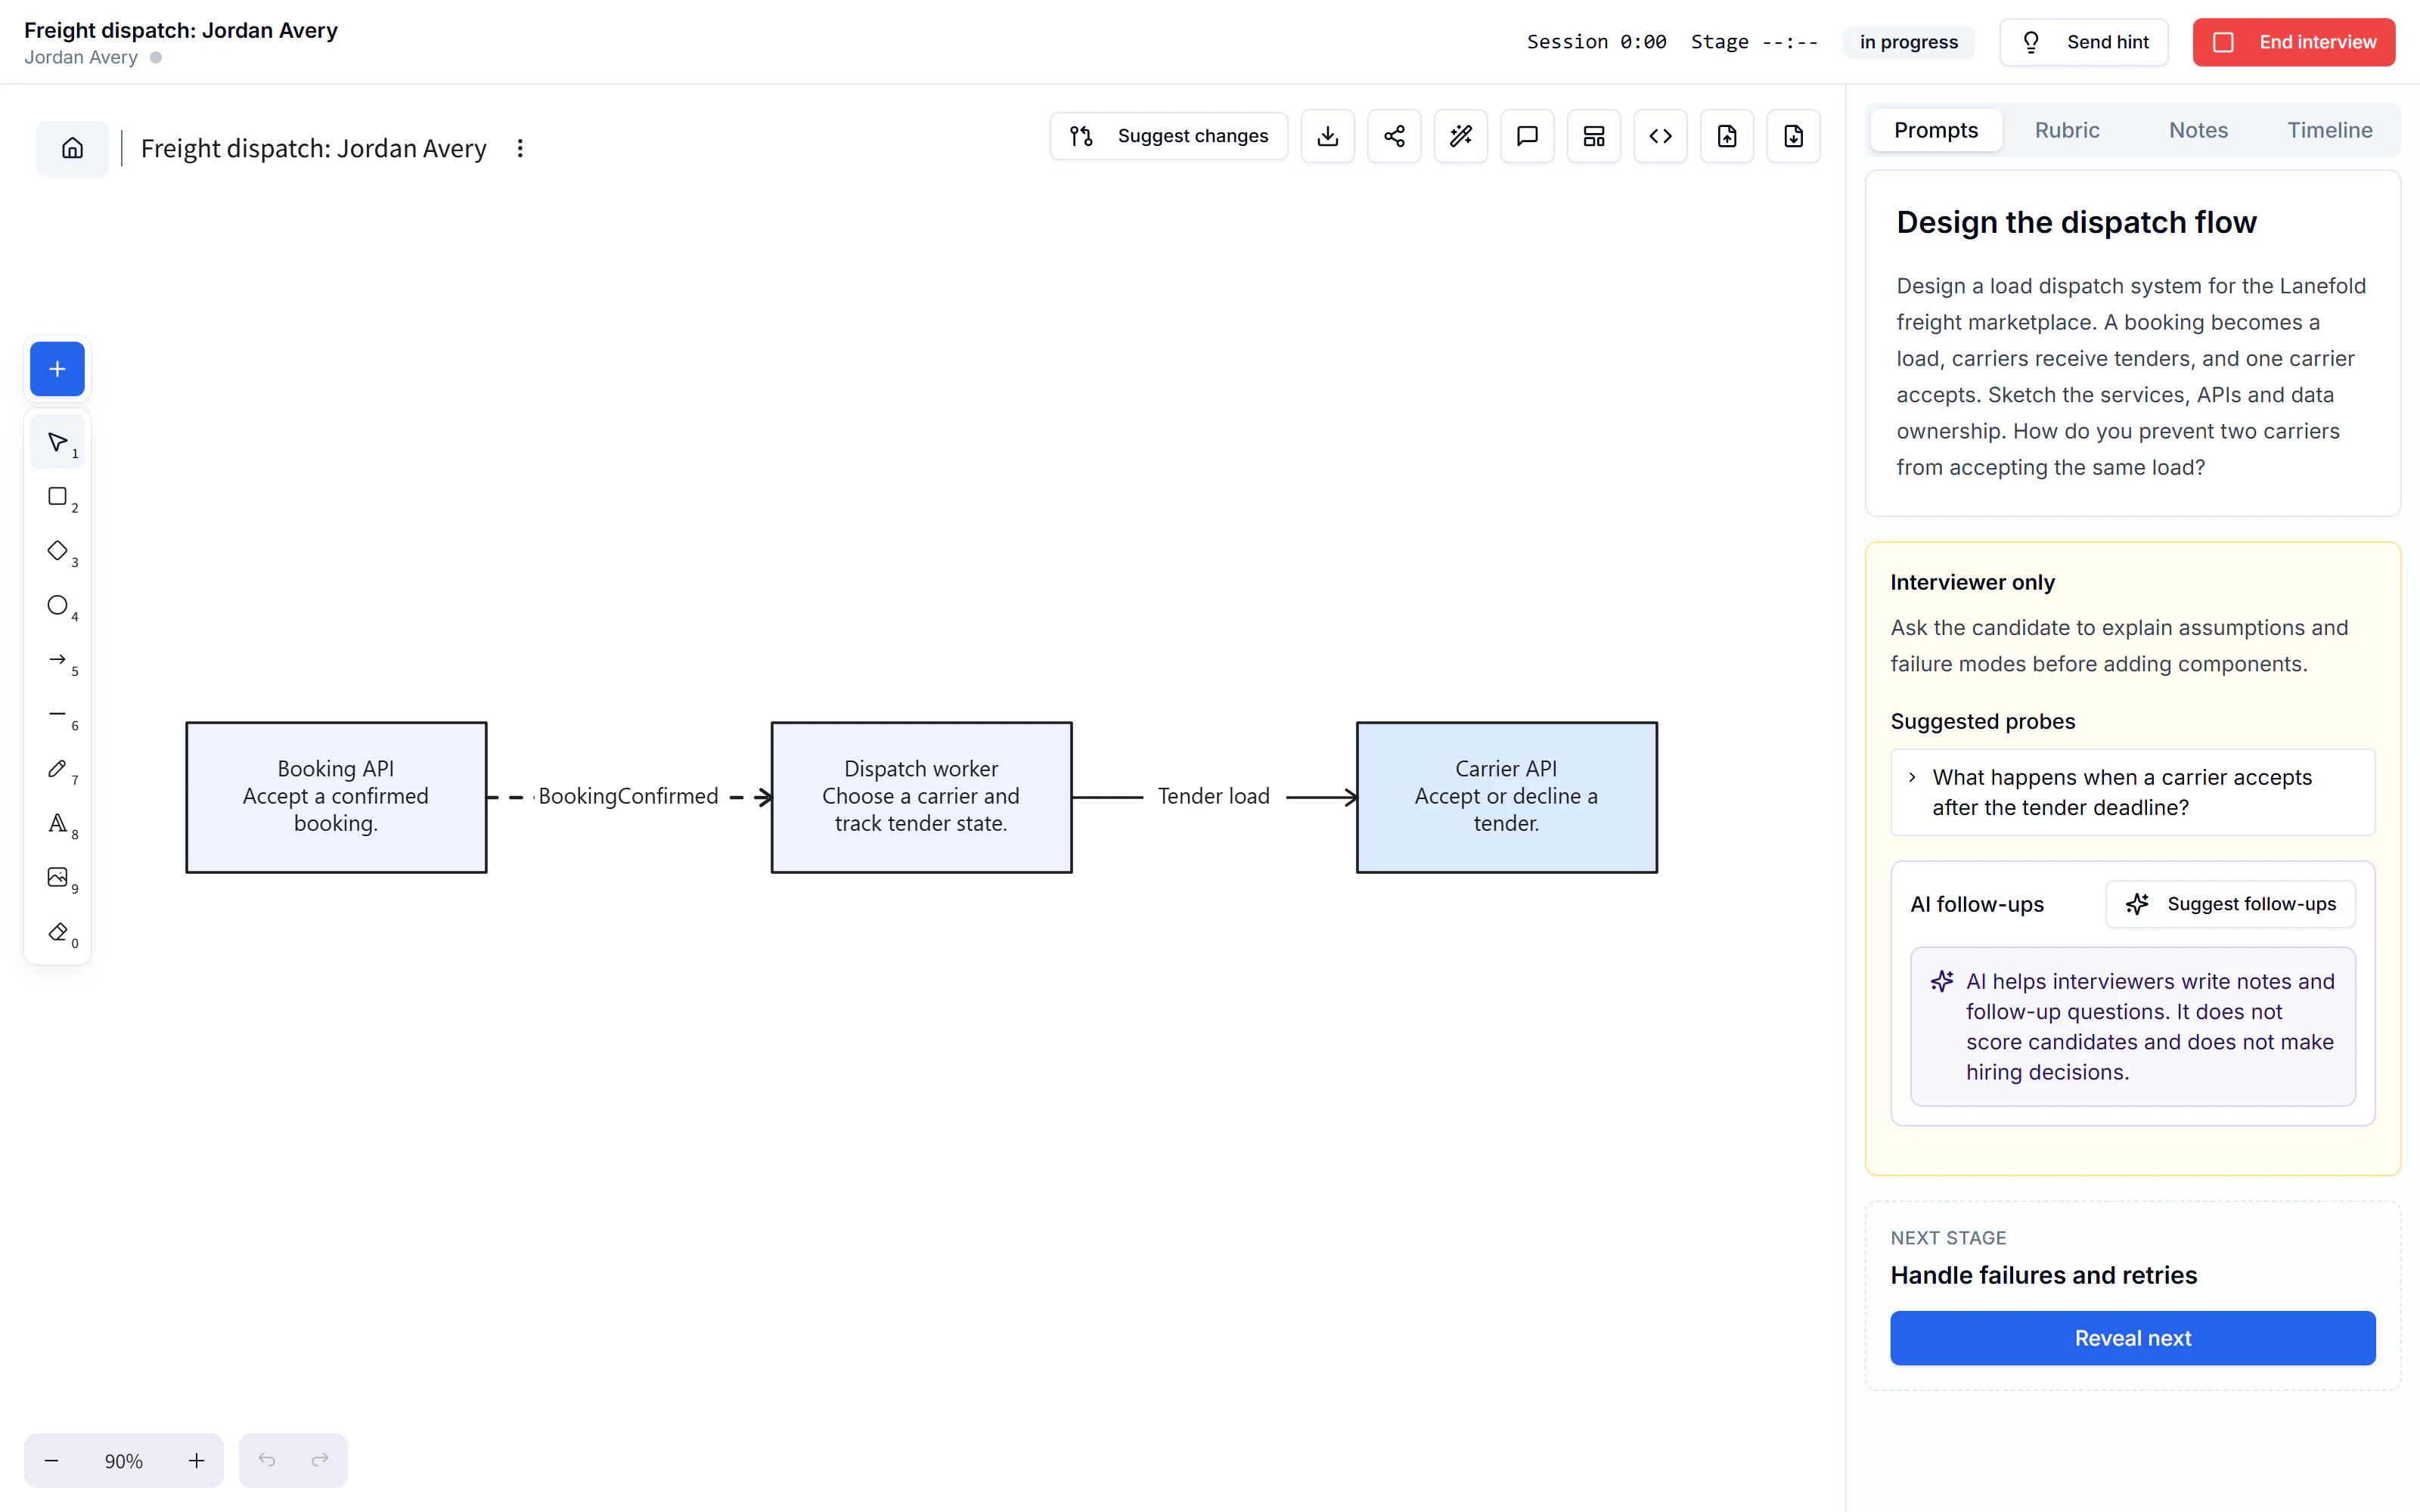The image size is (2420, 1512).
Task: Click the Suggest changes button
Action: coord(1168,136)
